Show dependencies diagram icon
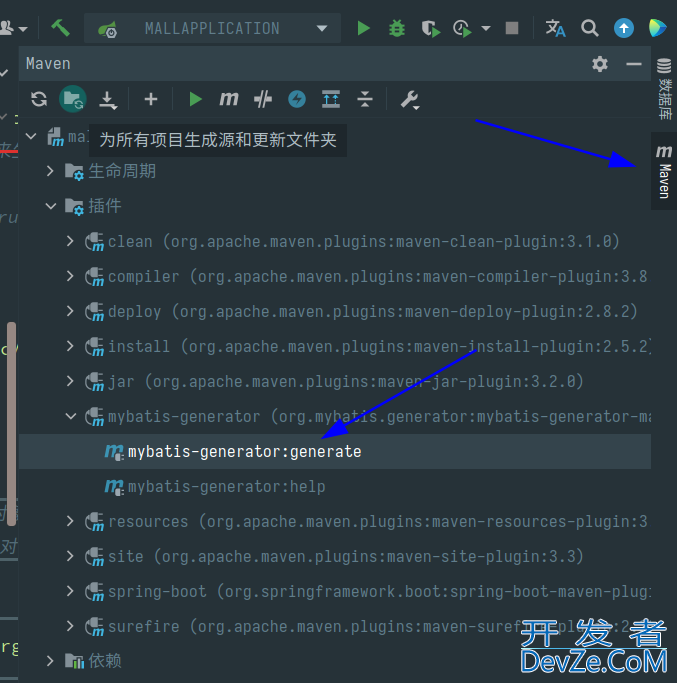 click(331, 99)
